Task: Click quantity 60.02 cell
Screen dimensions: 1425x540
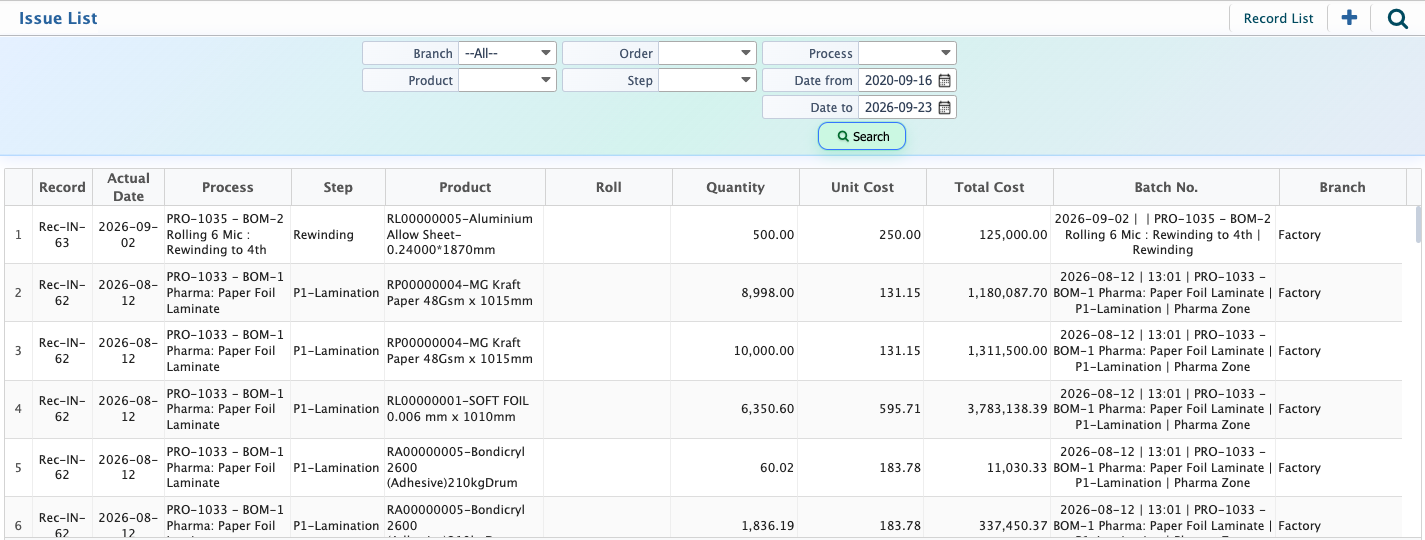Action: pos(735,467)
